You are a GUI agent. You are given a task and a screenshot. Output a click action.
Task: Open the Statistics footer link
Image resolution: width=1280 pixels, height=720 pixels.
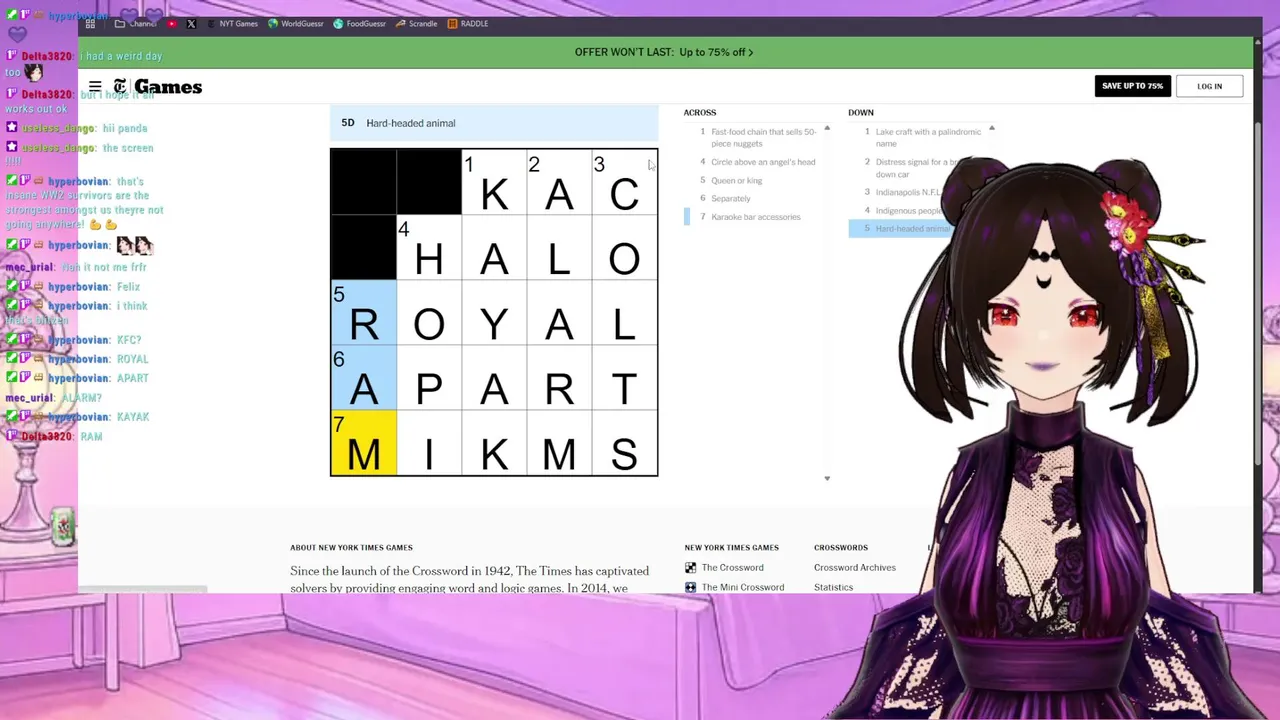click(x=833, y=587)
